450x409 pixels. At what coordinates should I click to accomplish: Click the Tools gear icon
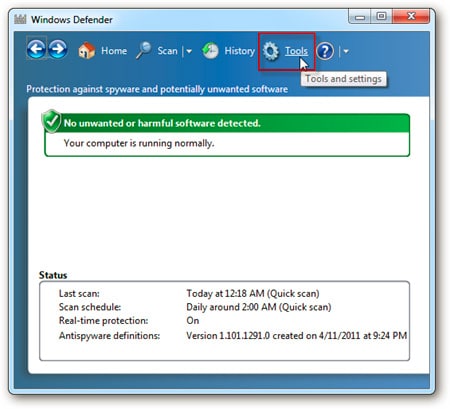pos(270,51)
